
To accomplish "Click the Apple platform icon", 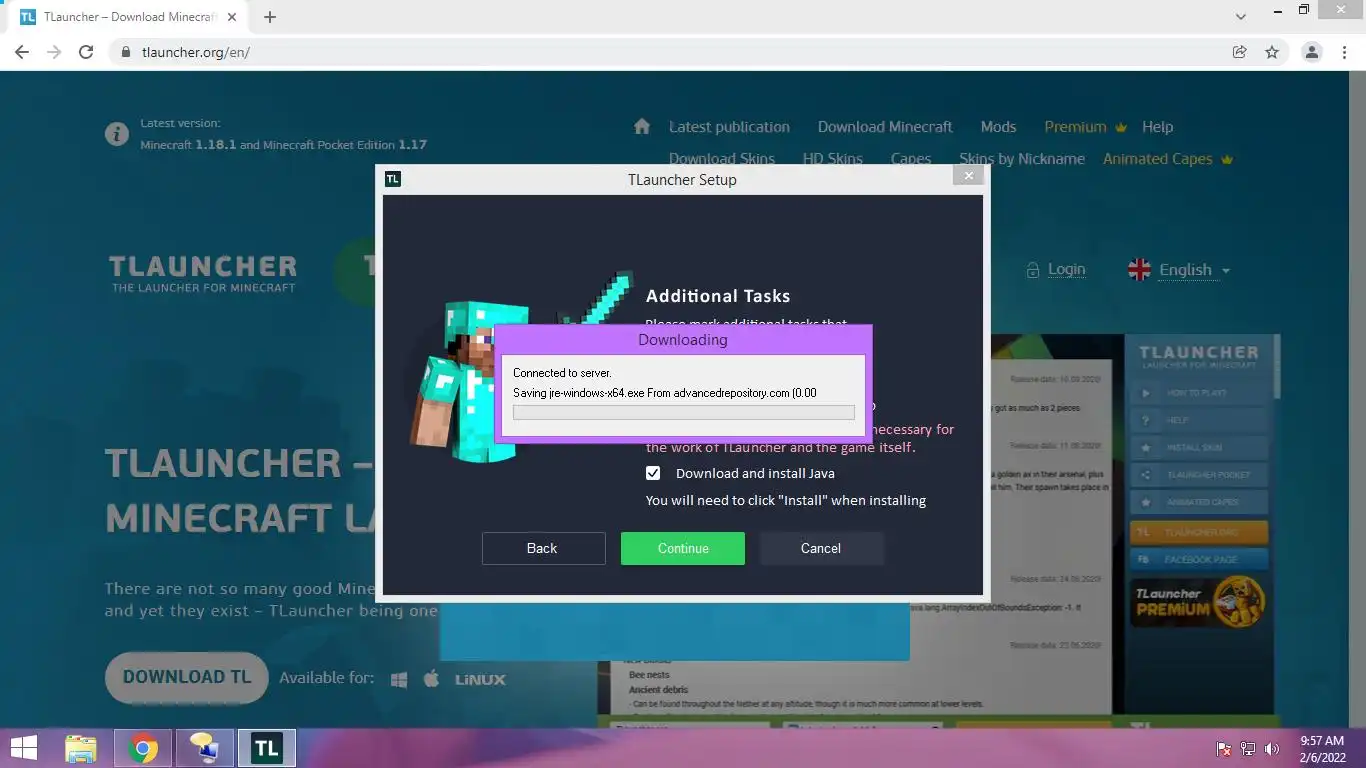I will [x=432, y=678].
